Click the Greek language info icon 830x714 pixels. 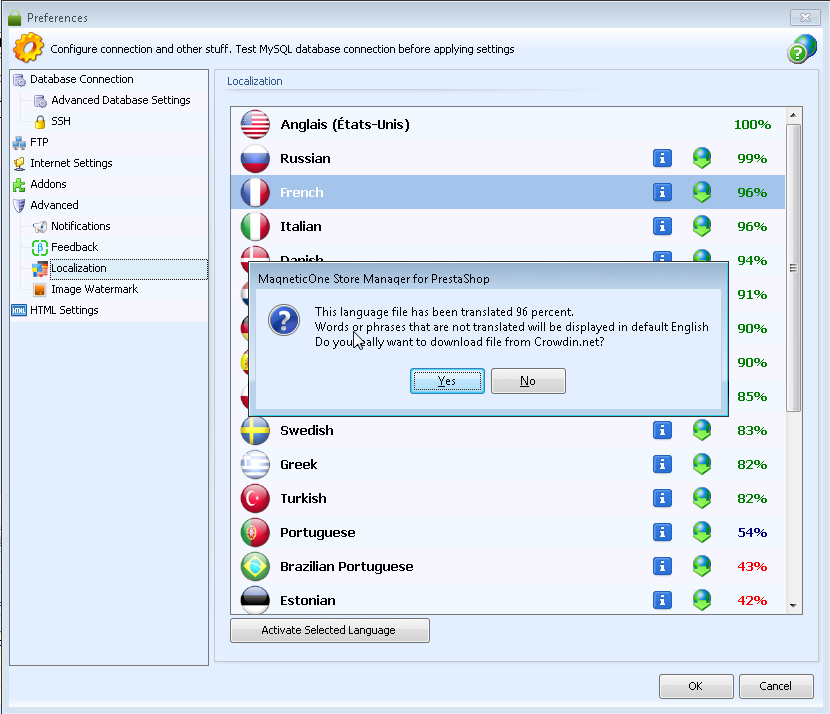point(662,464)
